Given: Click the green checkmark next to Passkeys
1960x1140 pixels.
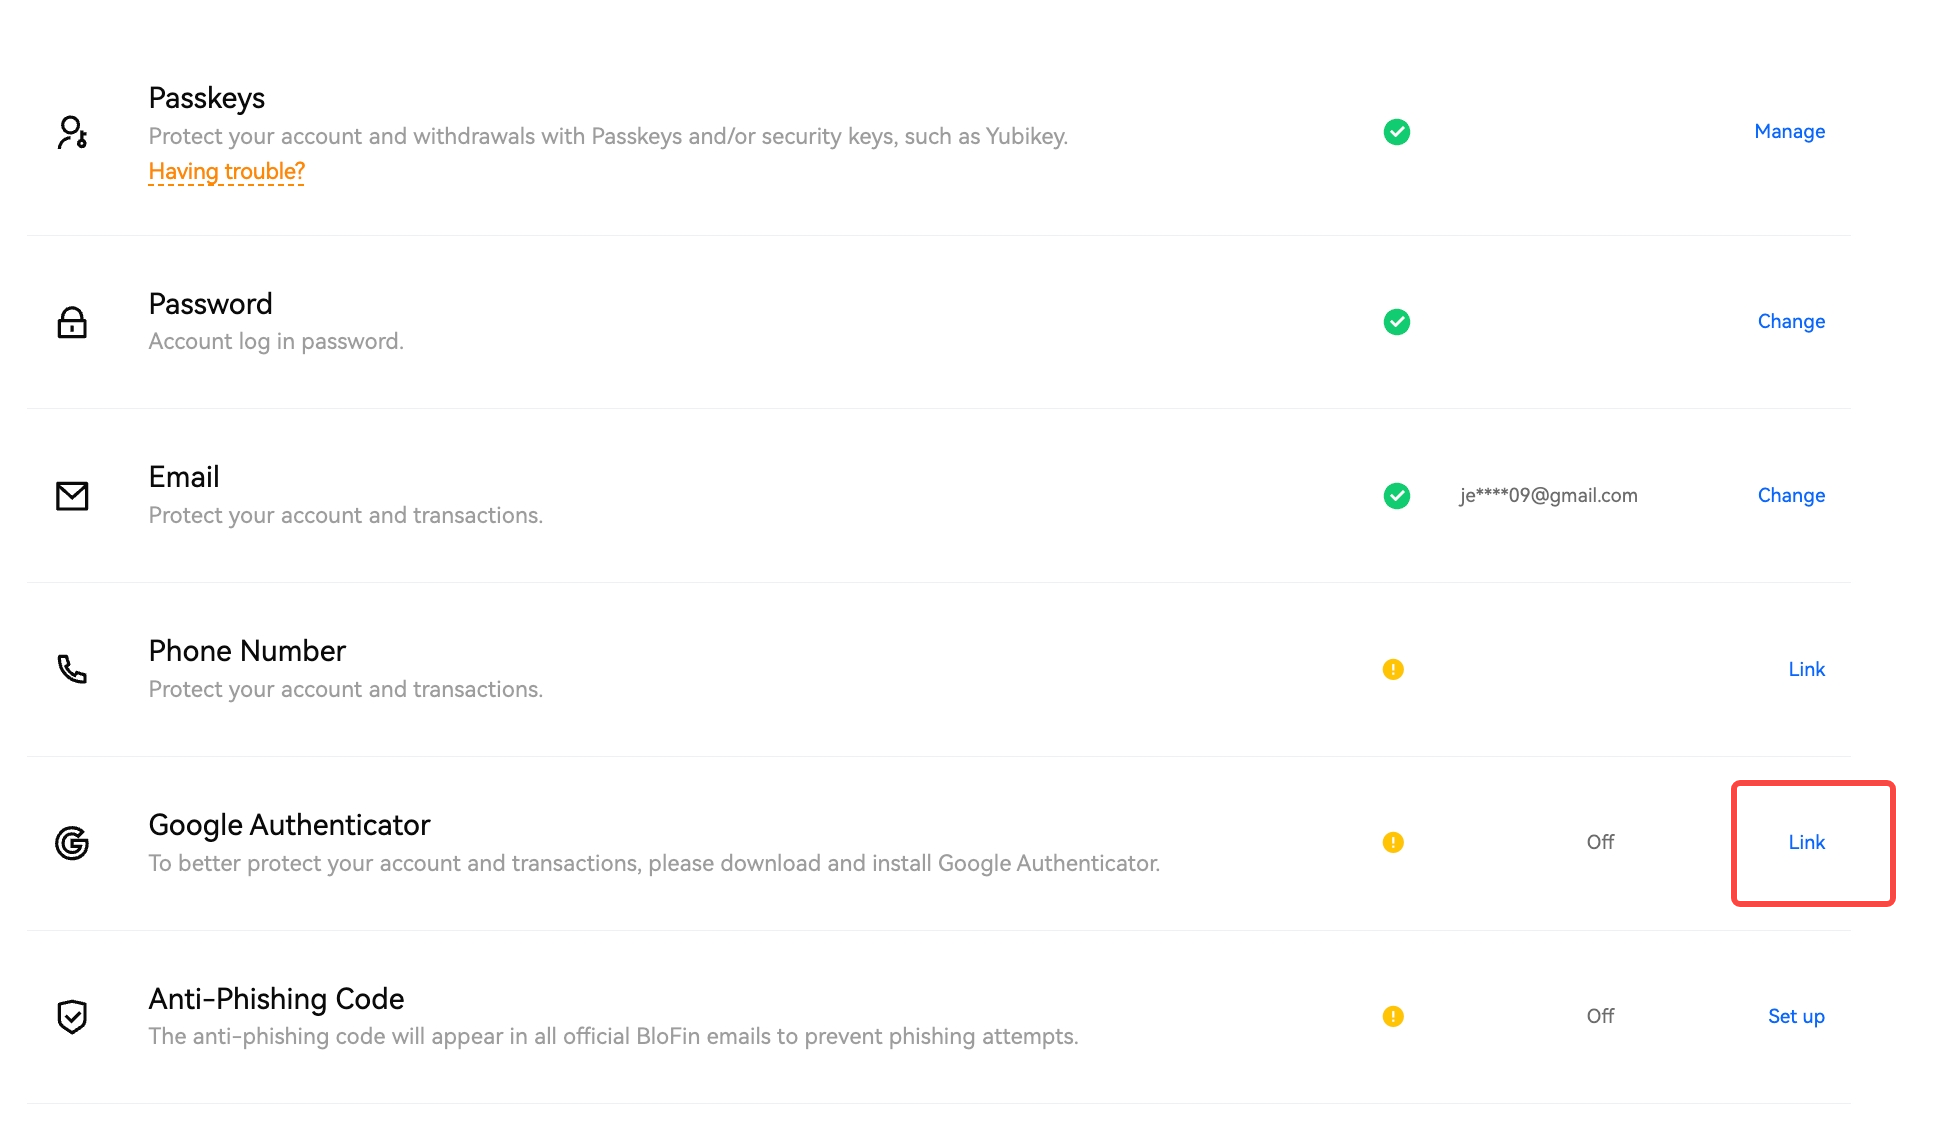Looking at the screenshot, I should 1397,132.
